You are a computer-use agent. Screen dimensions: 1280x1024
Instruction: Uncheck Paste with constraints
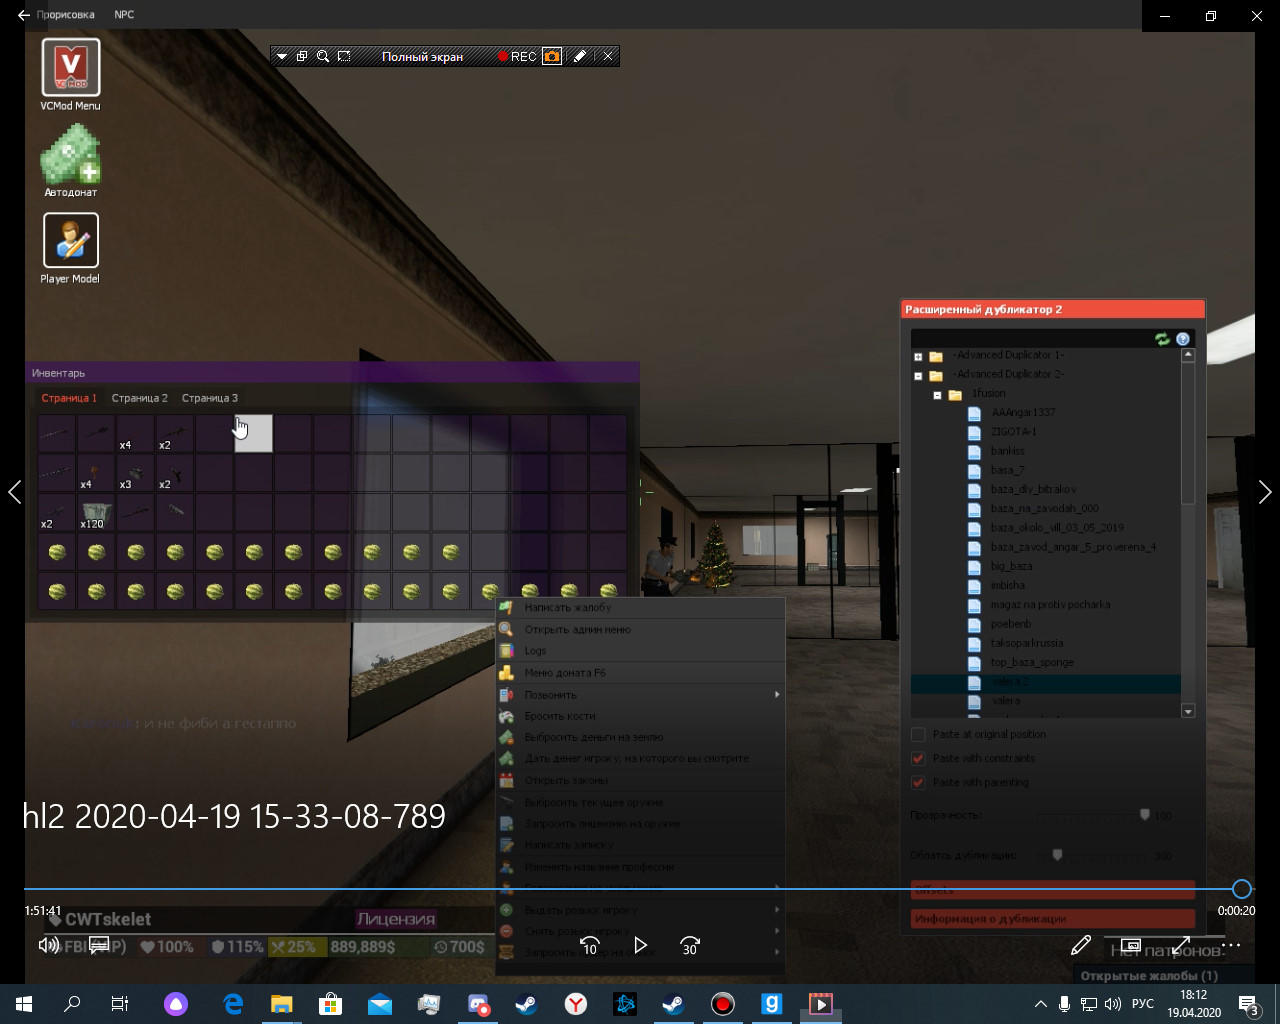click(x=918, y=758)
